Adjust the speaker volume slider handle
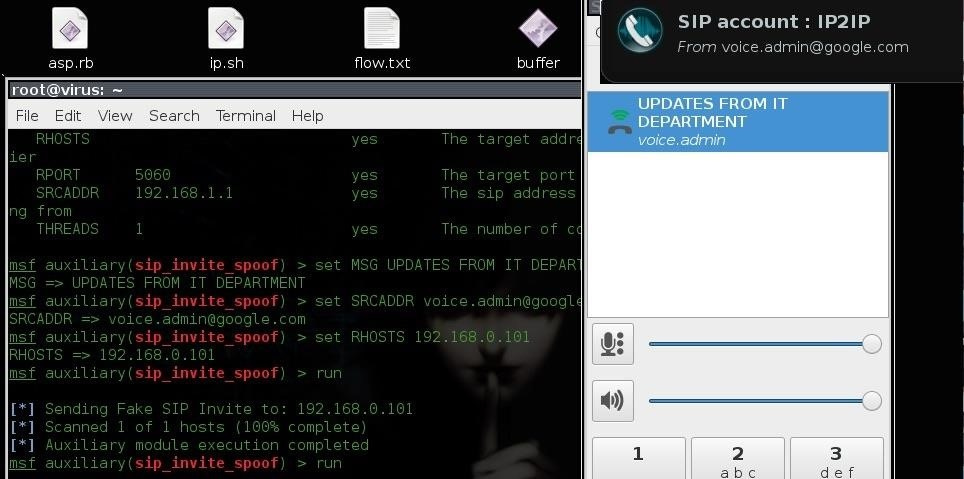Image resolution: width=964 pixels, height=479 pixels. (872, 401)
